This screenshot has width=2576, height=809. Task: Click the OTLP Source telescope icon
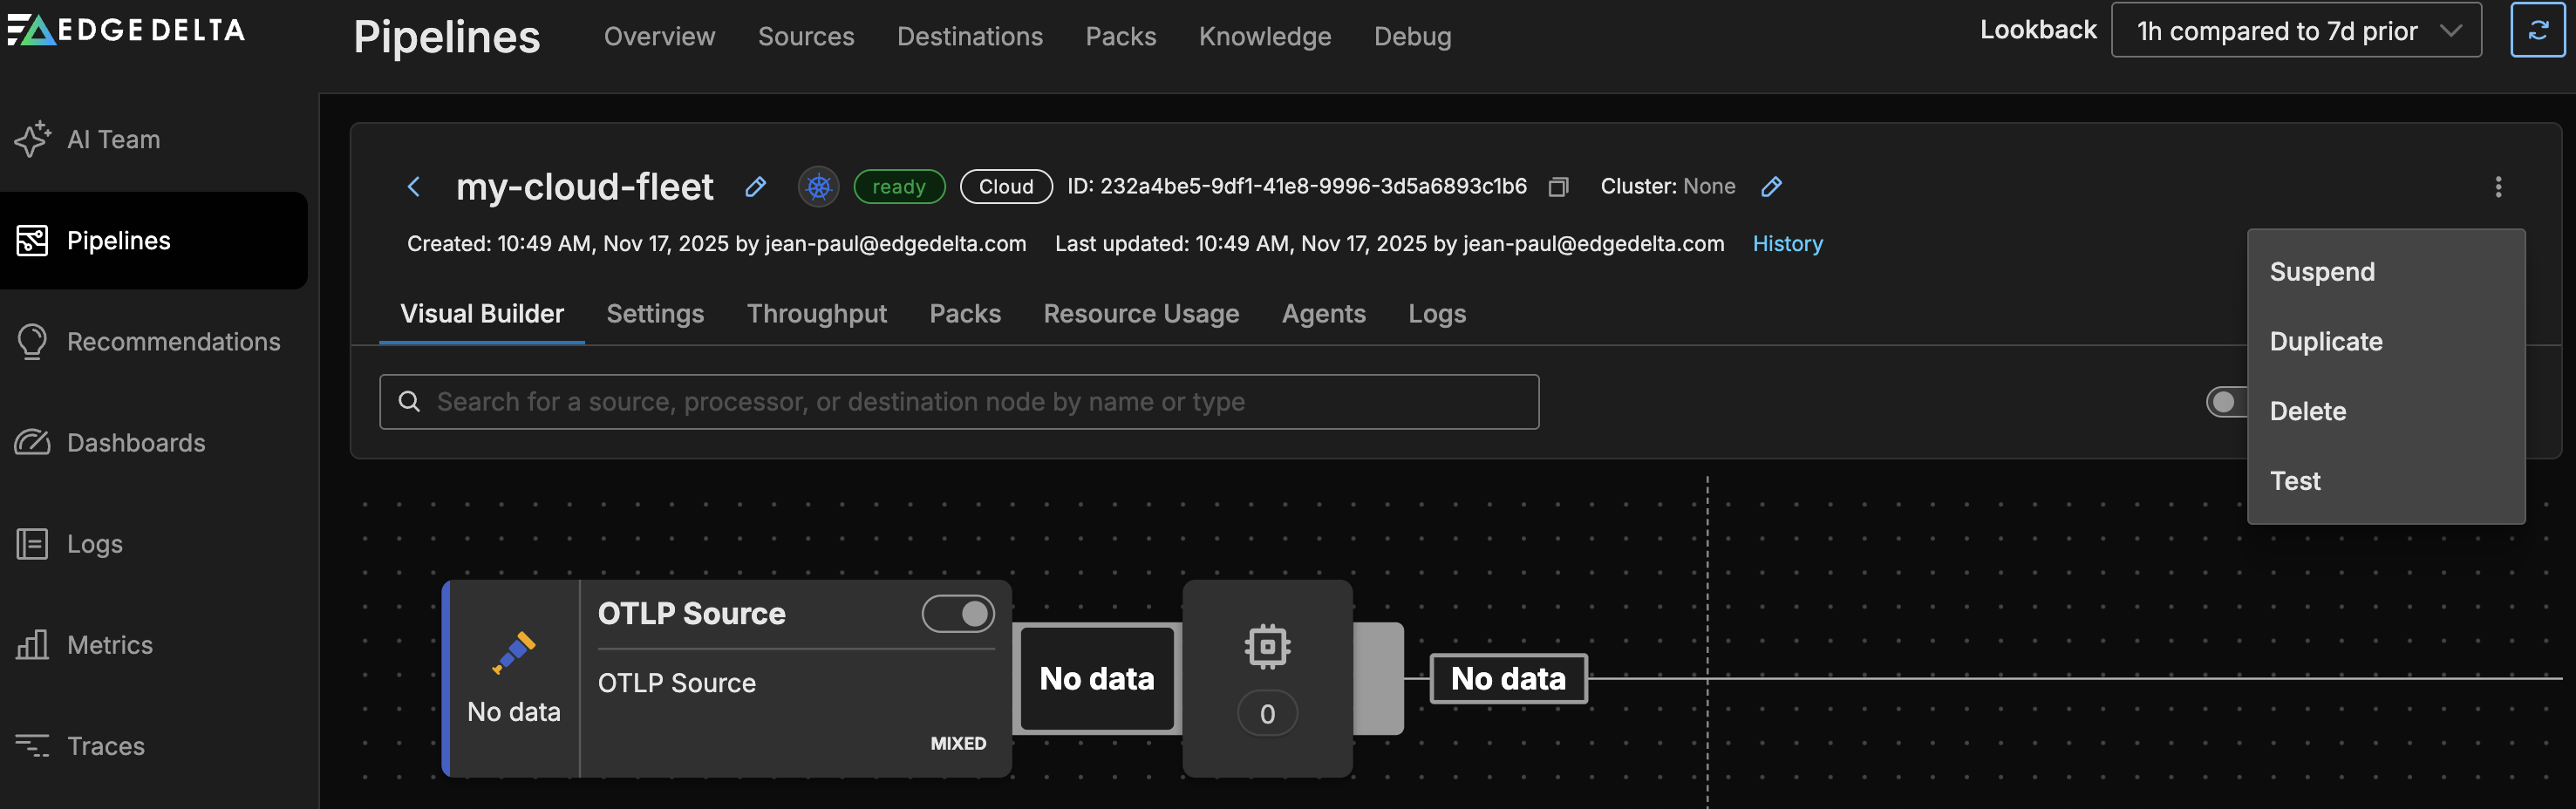514,652
